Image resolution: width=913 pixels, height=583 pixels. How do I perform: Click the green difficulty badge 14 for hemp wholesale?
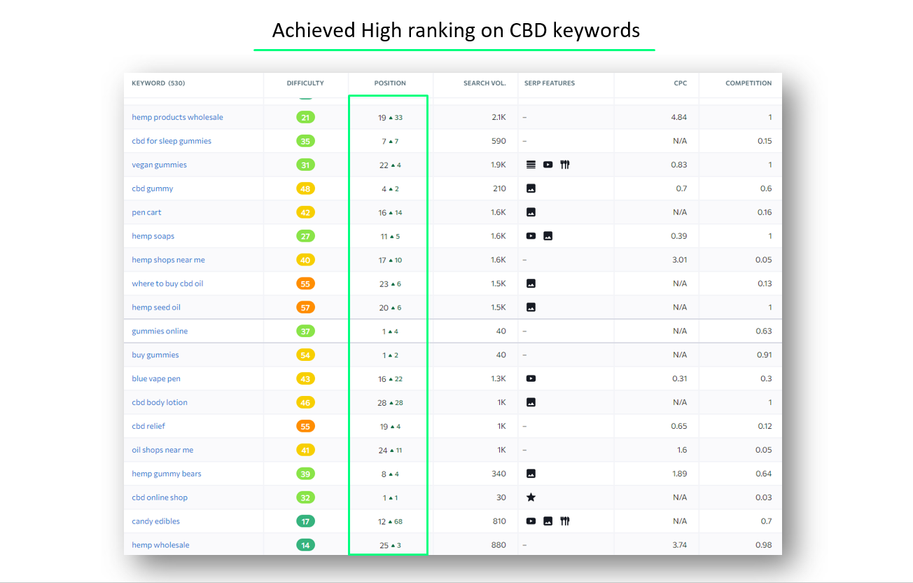[305, 545]
